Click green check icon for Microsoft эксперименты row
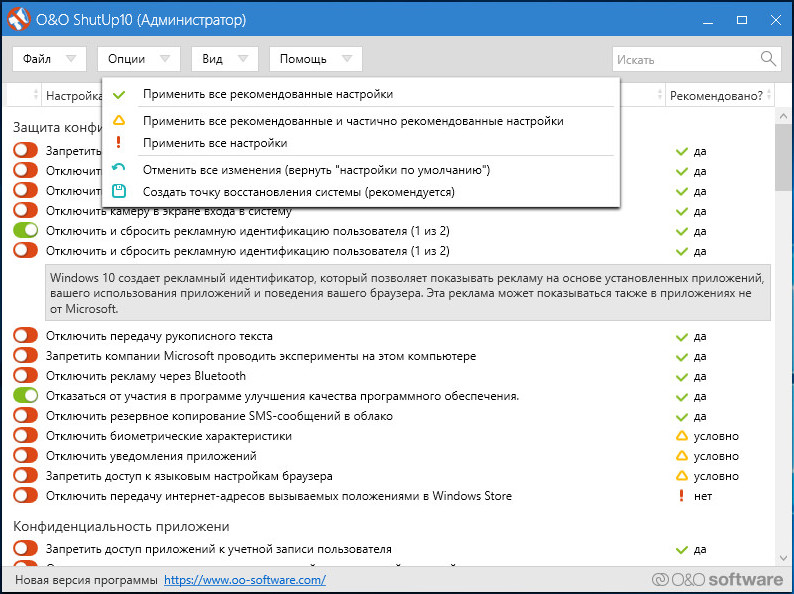The height and width of the screenshot is (594, 794). [682, 357]
